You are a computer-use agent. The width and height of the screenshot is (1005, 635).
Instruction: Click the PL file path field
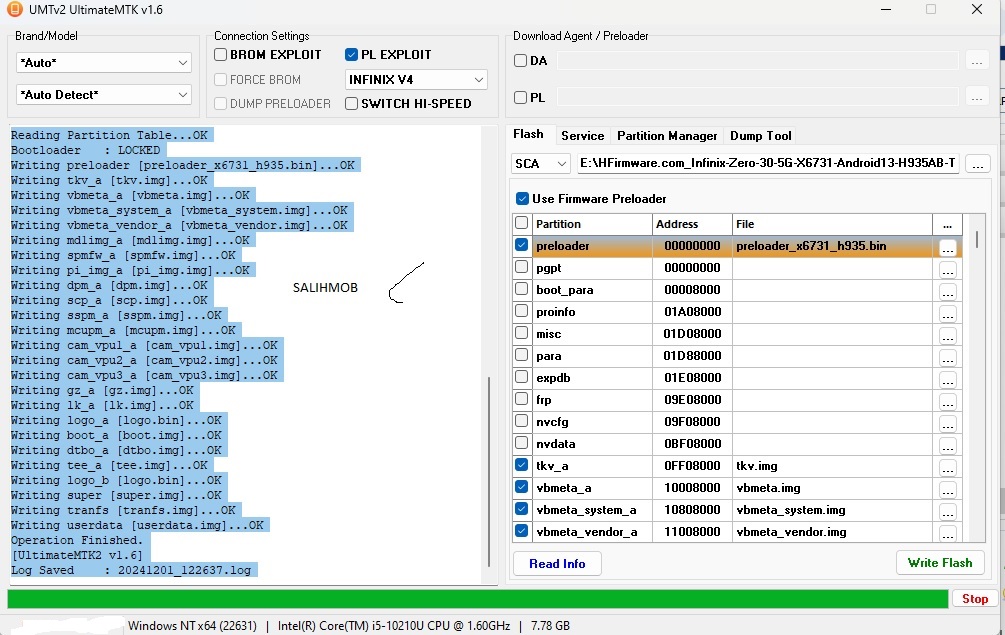click(x=758, y=97)
